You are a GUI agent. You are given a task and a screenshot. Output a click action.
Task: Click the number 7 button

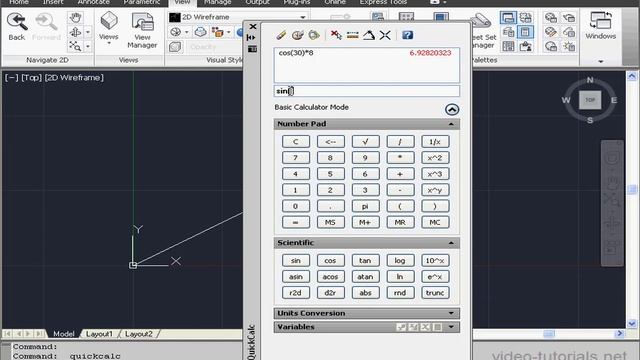pyautogui.click(x=296, y=158)
